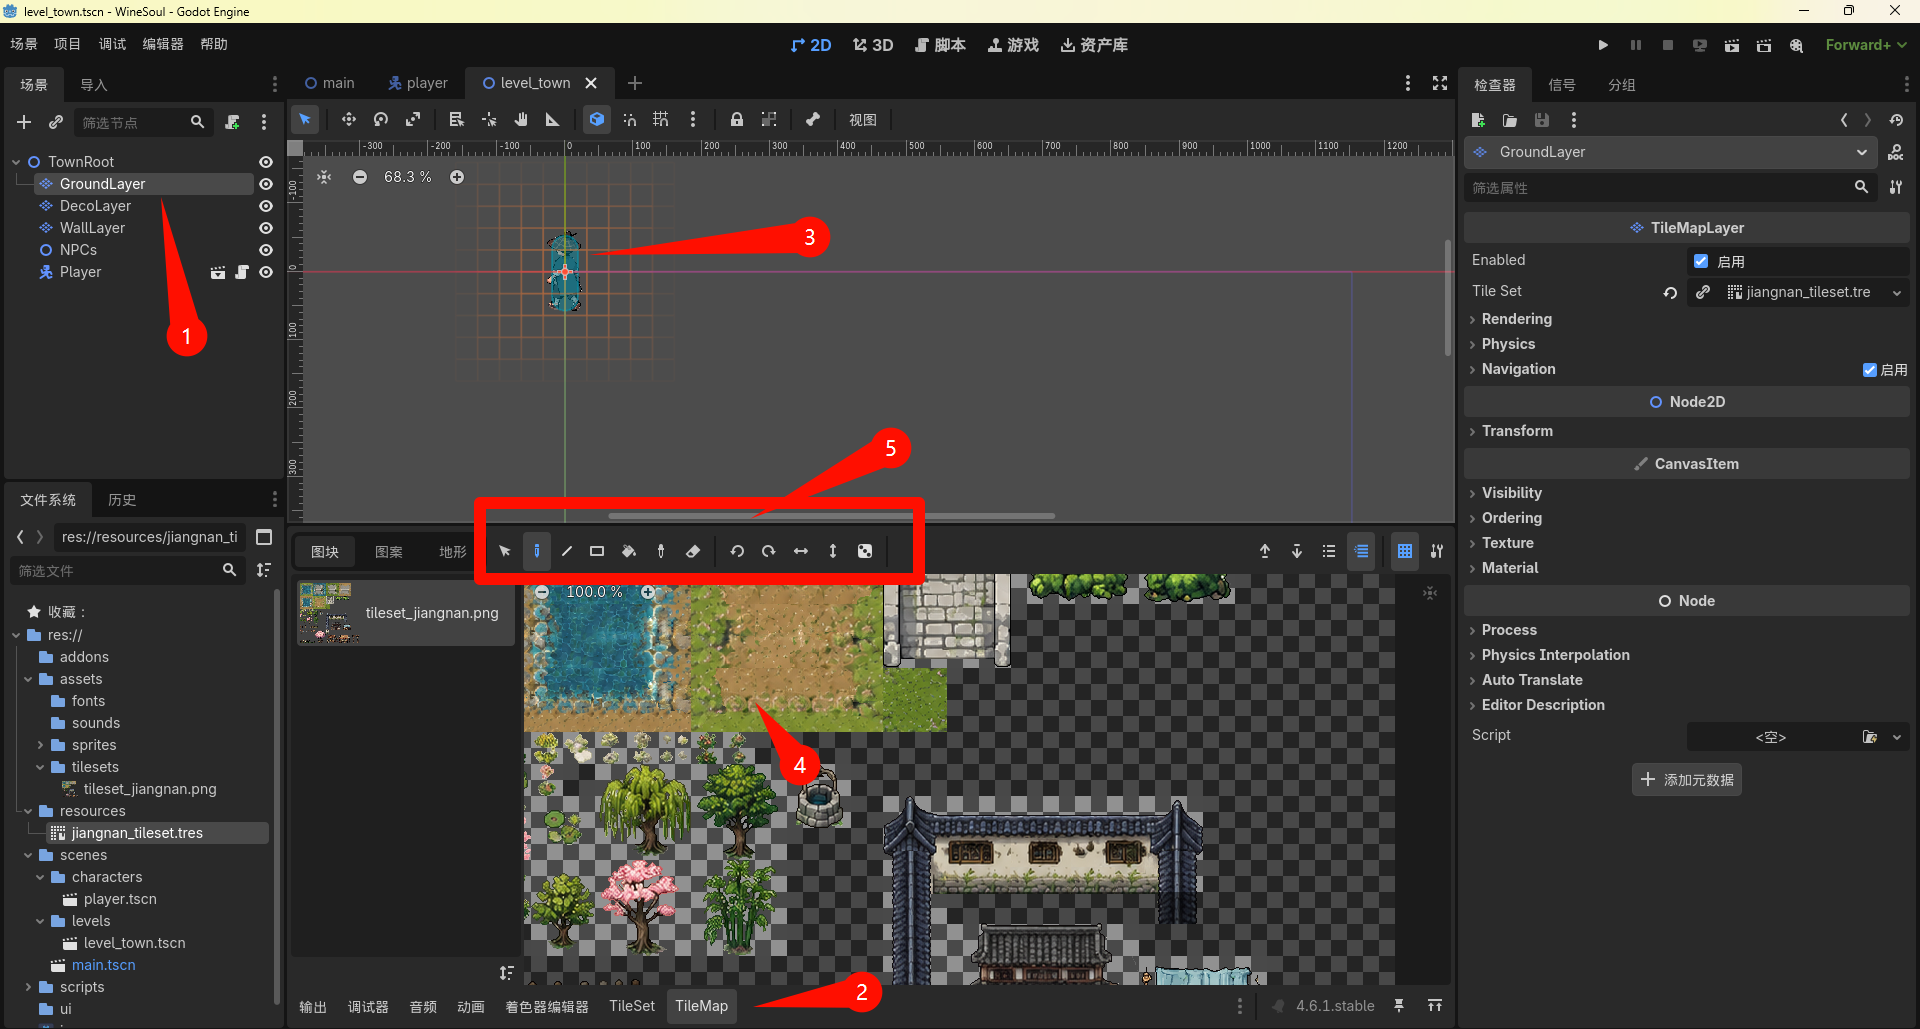Open the Forward+ renderer dropdown
The image size is (1920, 1029).
pos(1866,45)
